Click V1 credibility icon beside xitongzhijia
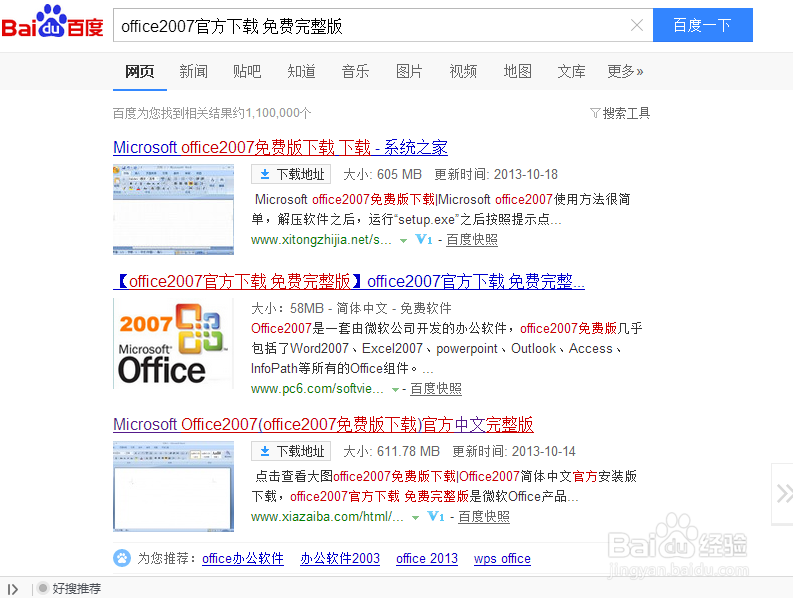Image resolution: width=793 pixels, height=598 pixels. pos(423,239)
